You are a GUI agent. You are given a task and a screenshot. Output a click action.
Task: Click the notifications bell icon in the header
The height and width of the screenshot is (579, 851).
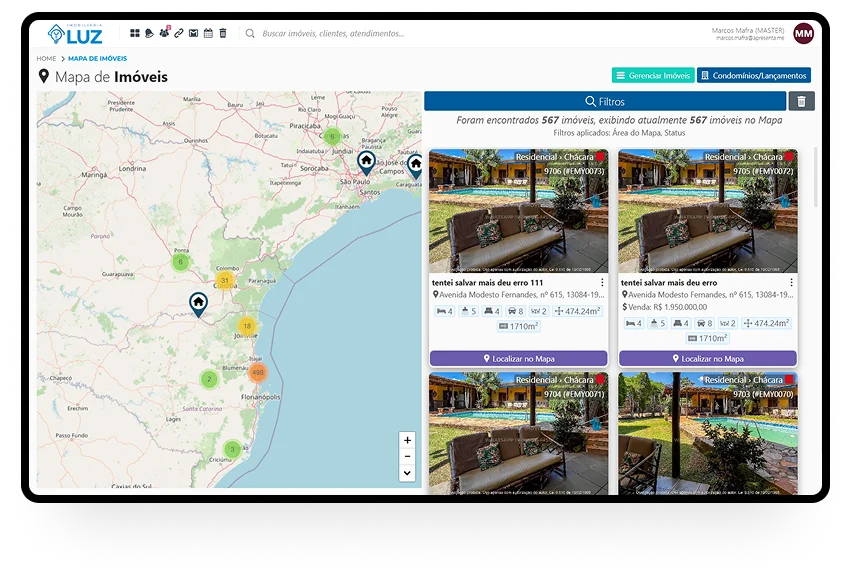pyautogui.click(x=149, y=33)
